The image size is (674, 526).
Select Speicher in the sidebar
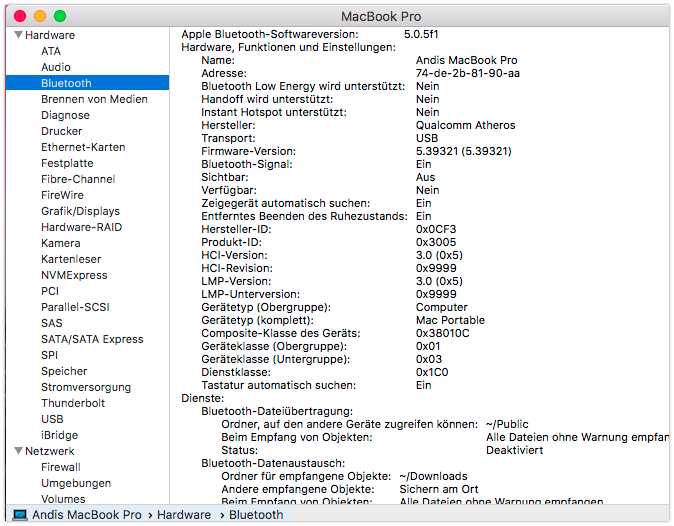click(x=64, y=371)
